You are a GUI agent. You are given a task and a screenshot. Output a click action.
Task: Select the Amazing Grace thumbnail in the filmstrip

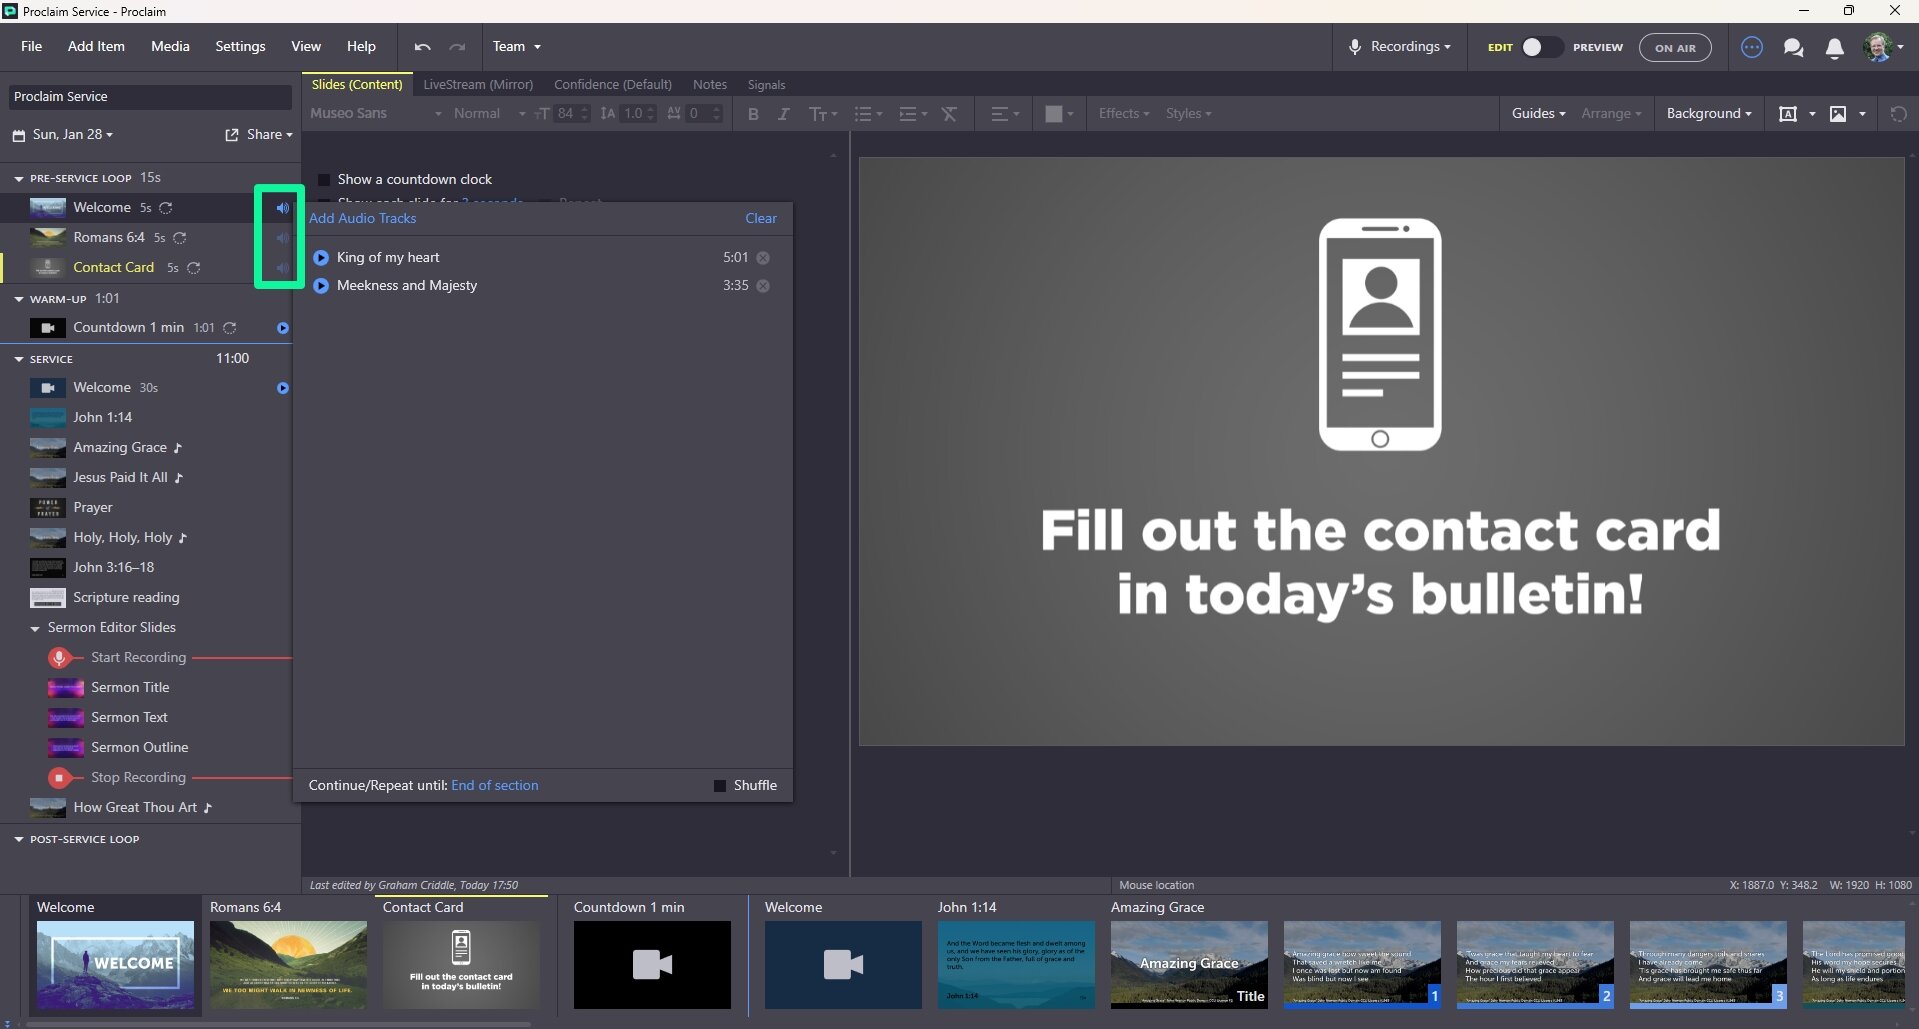[1188, 963]
